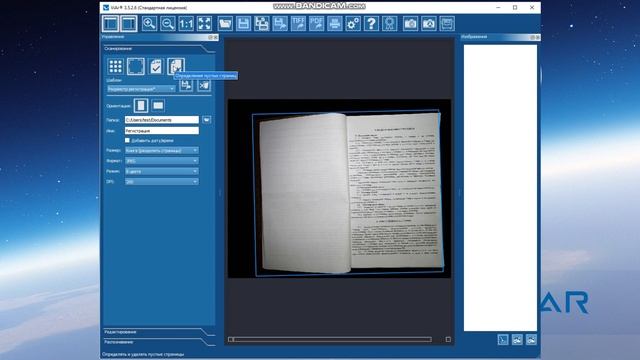Select landscape orientation

click(x=158, y=106)
